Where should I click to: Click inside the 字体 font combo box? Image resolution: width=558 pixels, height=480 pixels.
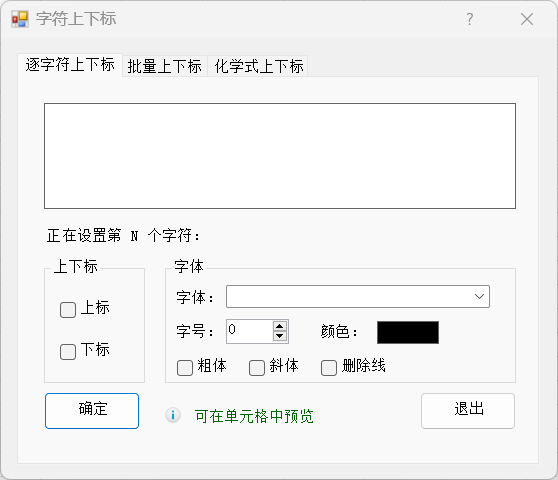tap(358, 296)
